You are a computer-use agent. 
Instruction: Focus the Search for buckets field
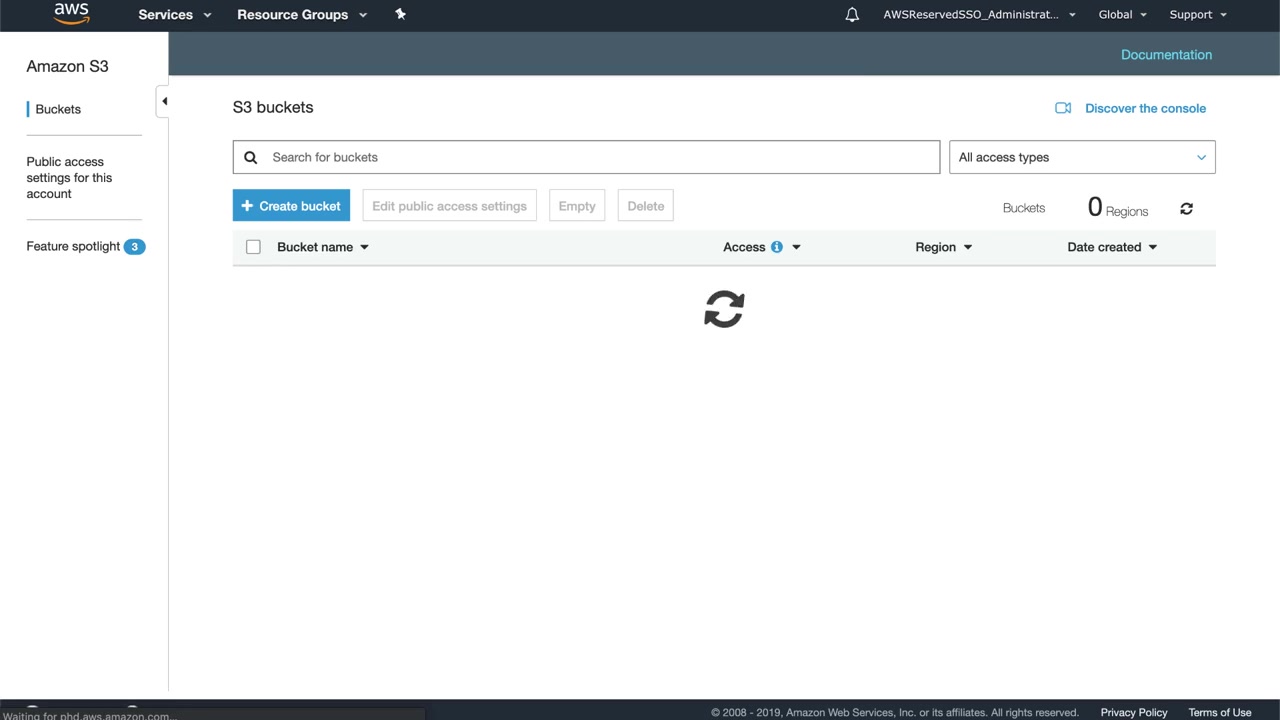[586, 157]
